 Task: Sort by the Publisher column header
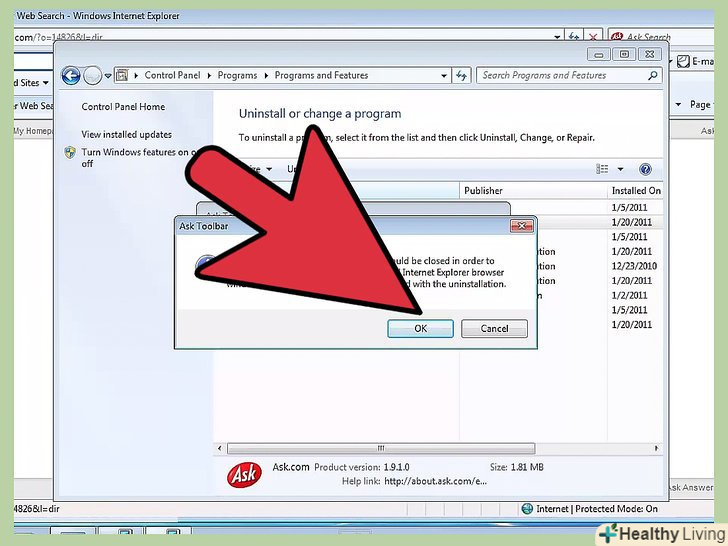533,191
